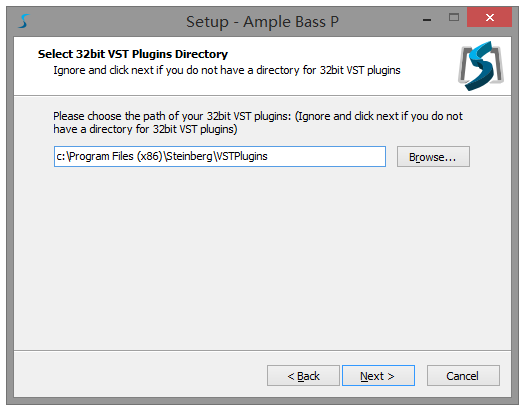Click blank button bar area left of Back
Viewport: 525px width, 411px height.
(x=141, y=375)
